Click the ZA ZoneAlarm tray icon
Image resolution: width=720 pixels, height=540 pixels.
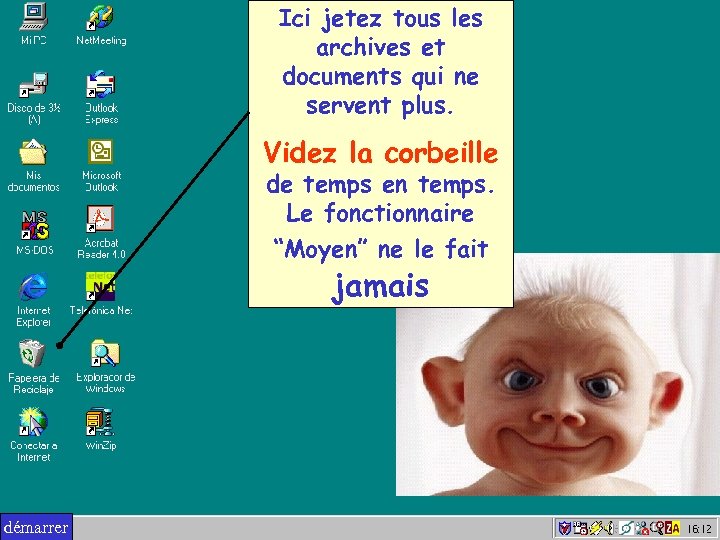672,528
